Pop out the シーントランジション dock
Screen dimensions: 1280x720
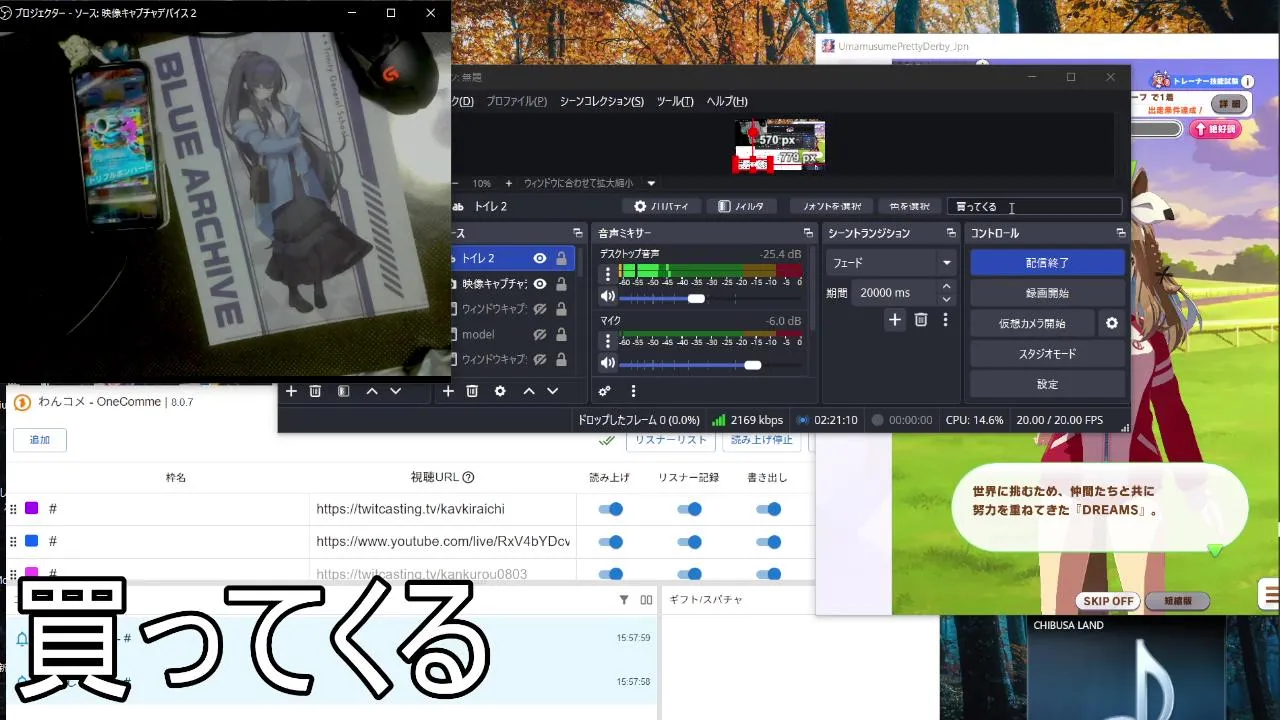[x=951, y=233]
